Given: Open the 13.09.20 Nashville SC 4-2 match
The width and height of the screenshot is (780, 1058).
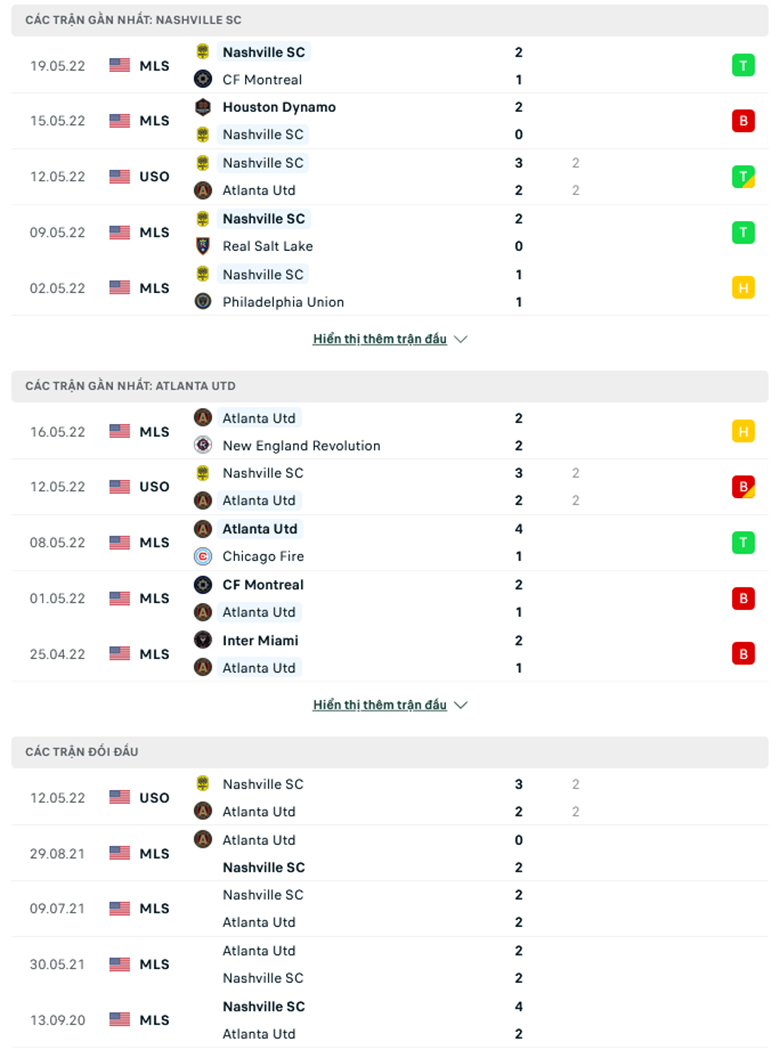Looking at the screenshot, I should click(x=390, y=1020).
